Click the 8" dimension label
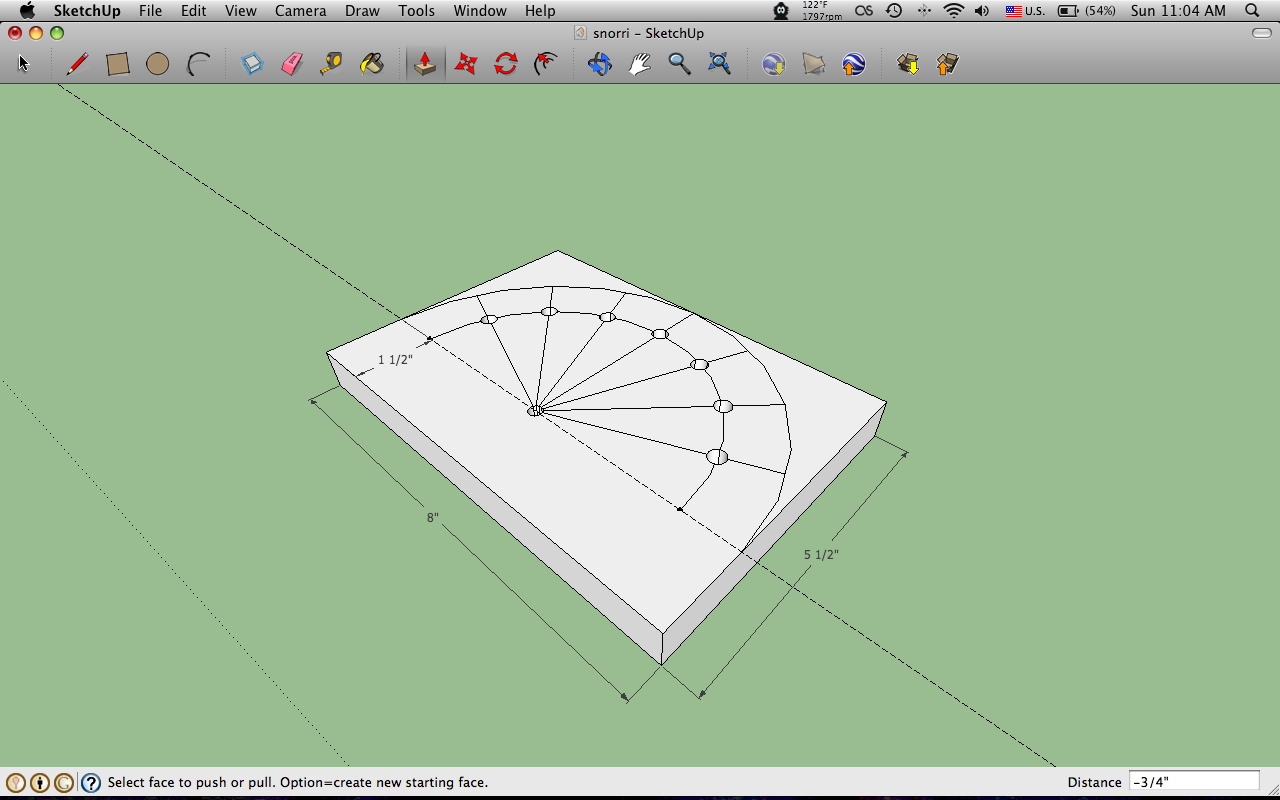 click(433, 517)
